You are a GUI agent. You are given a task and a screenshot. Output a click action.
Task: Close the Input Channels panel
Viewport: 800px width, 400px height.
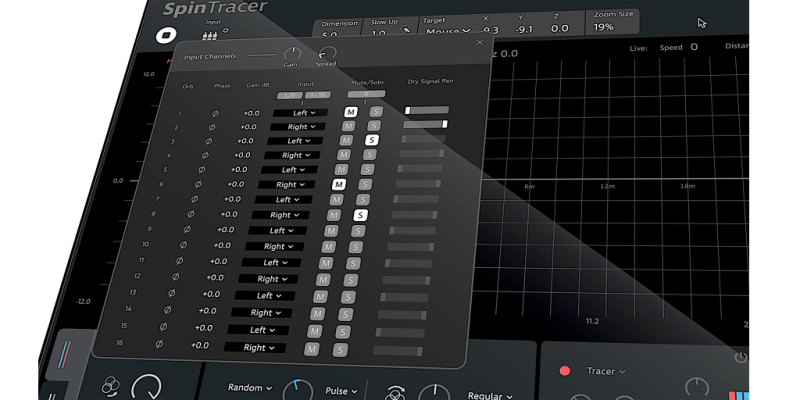coord(479,43)
